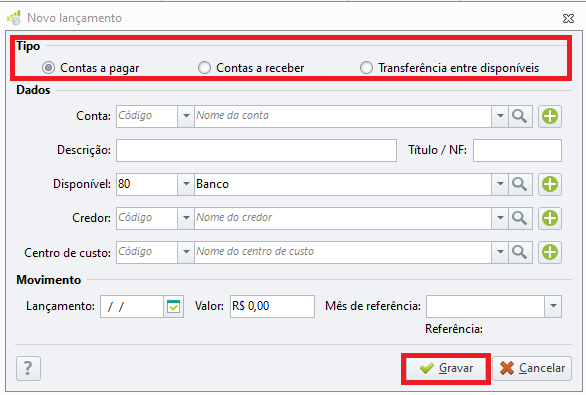
Task: Open the Disponível search magnifier
Action: pos(520,184)
